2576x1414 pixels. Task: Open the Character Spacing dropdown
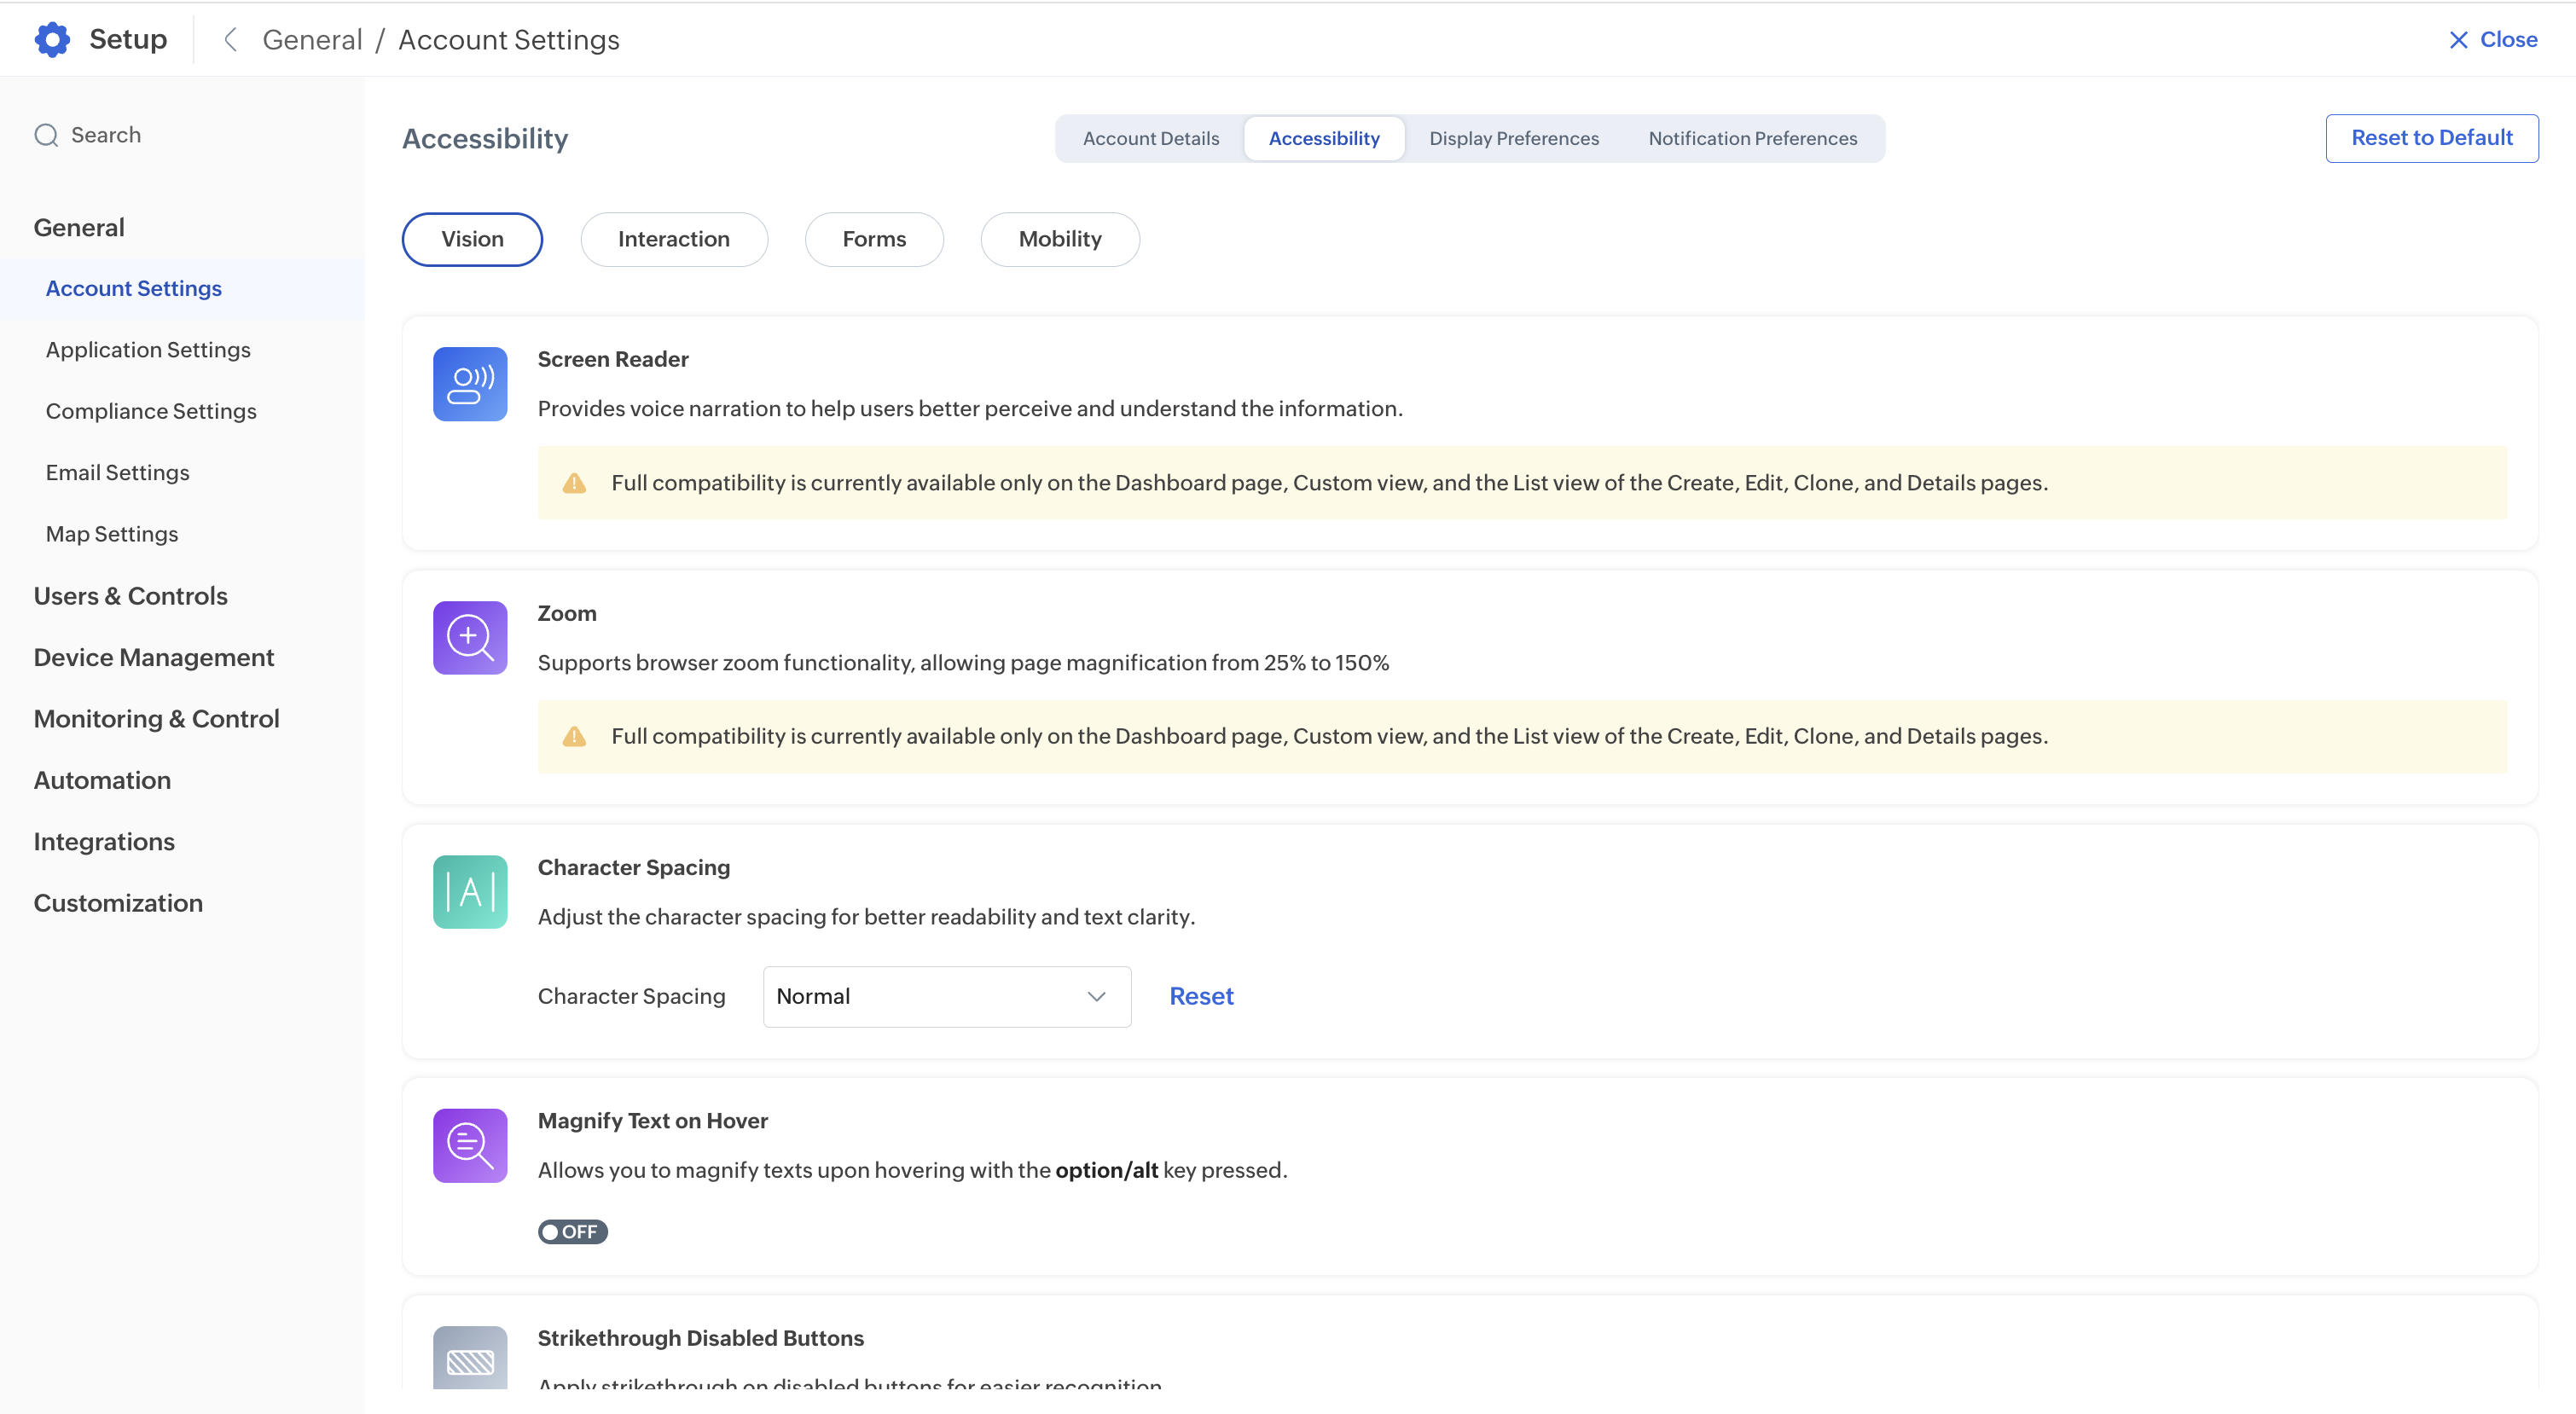947,997
